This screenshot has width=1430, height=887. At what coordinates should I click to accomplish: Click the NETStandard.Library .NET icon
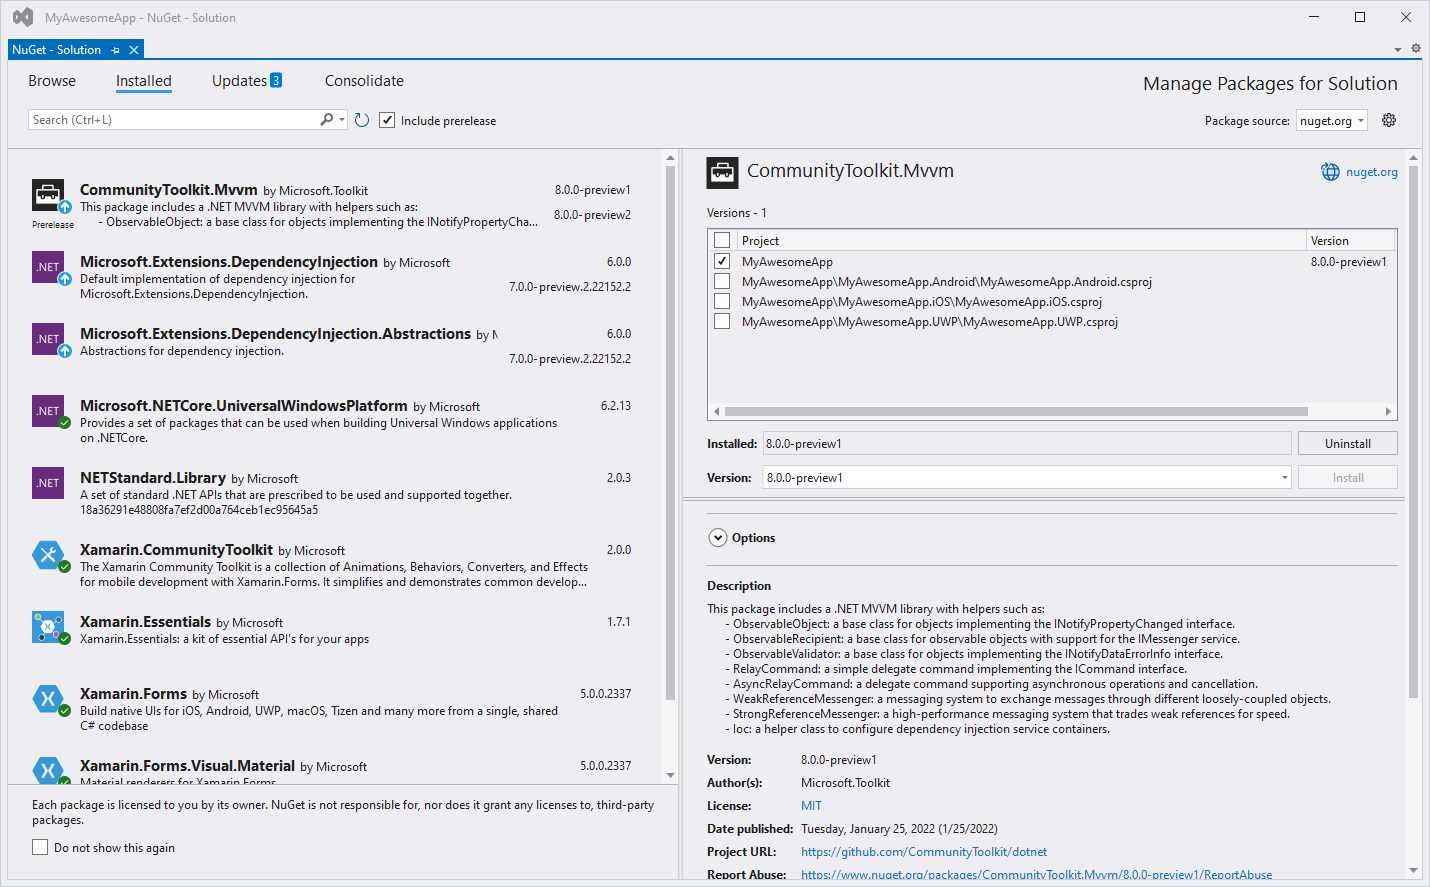[x=48, y=483]
